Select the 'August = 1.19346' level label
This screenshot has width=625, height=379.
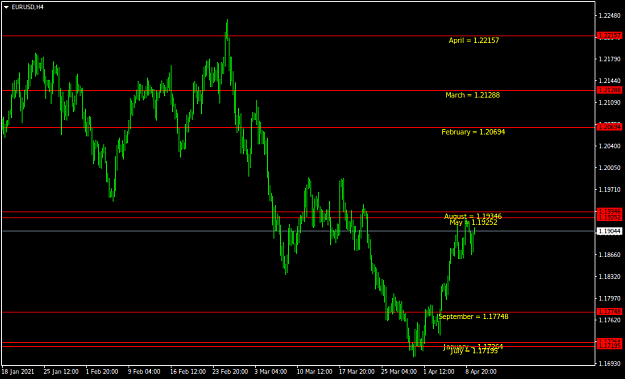point(473,216)
